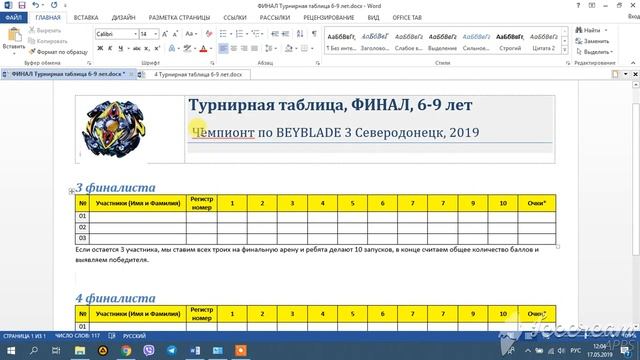Click the table move handle beside 3 финалиста
This screenshot has height=360, width=640.
pyautogui.click(x=71, y=191)
